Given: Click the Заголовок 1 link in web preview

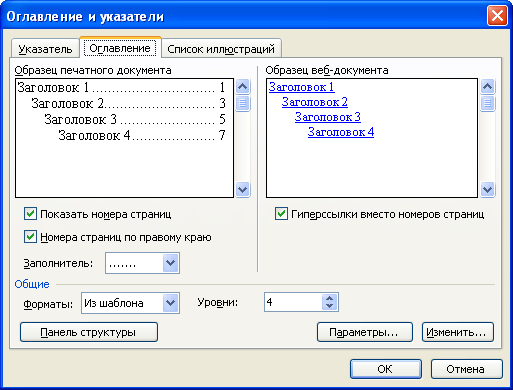Looking at the screenshot, I should pyautogui.click(x=301, y=87).
